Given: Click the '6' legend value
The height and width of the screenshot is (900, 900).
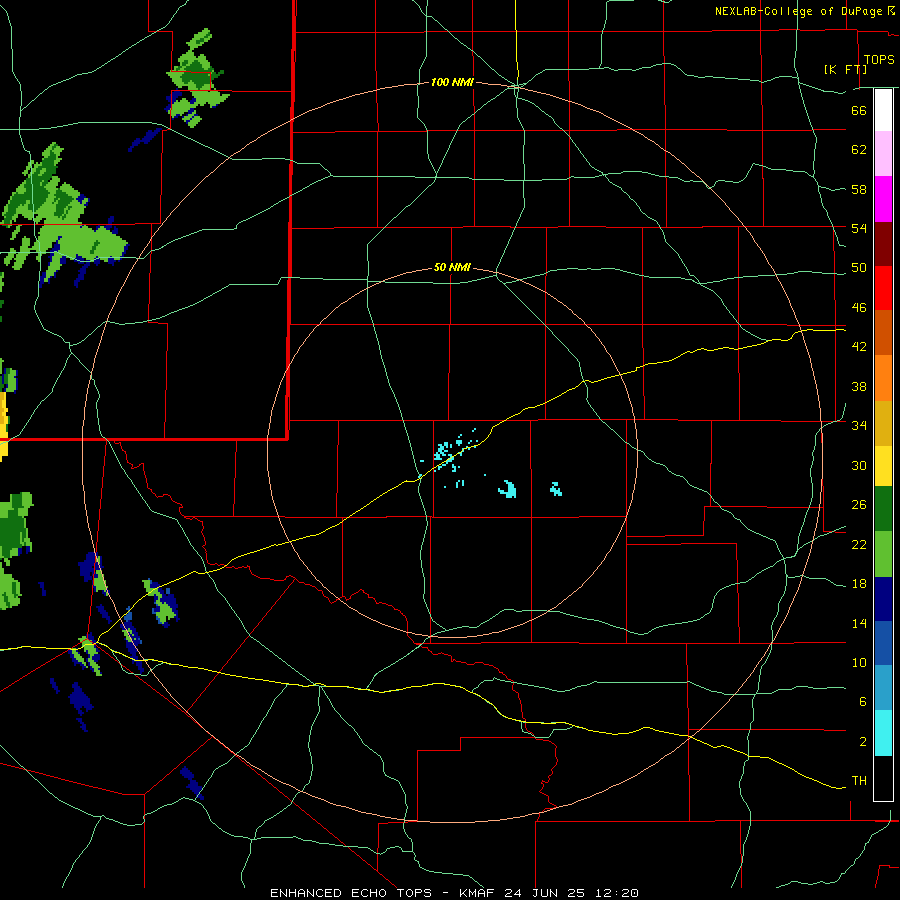Looking at the screenshot, I should click(x=863, y=702).
